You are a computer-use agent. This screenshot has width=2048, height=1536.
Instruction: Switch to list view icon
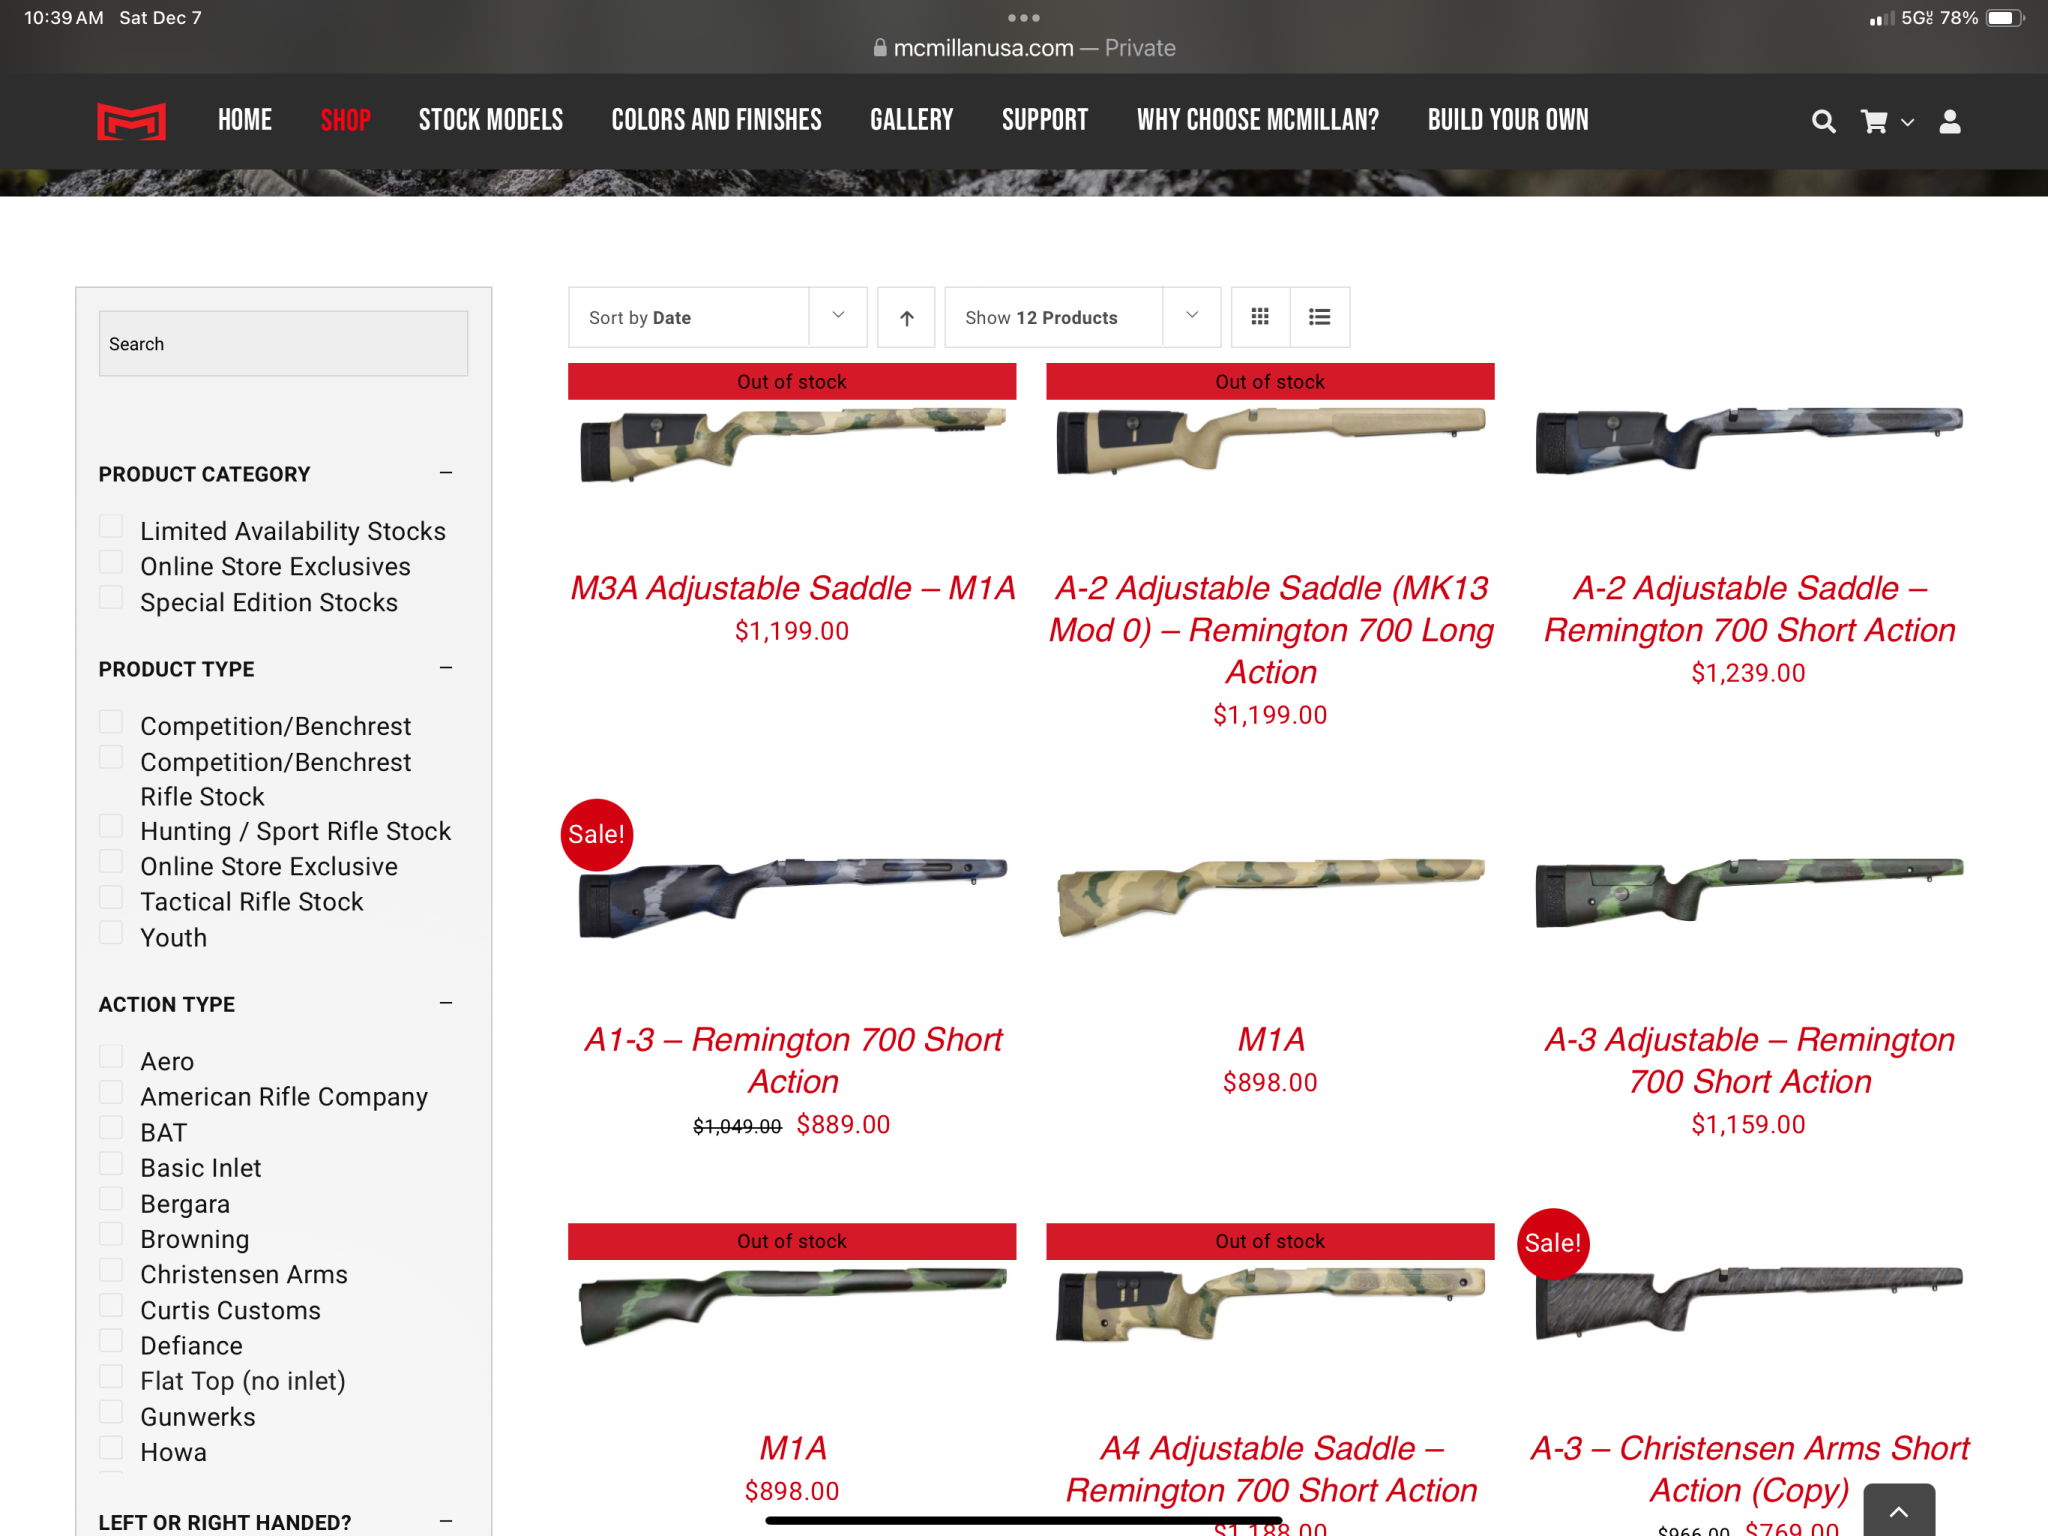(x=1320, y=317)
